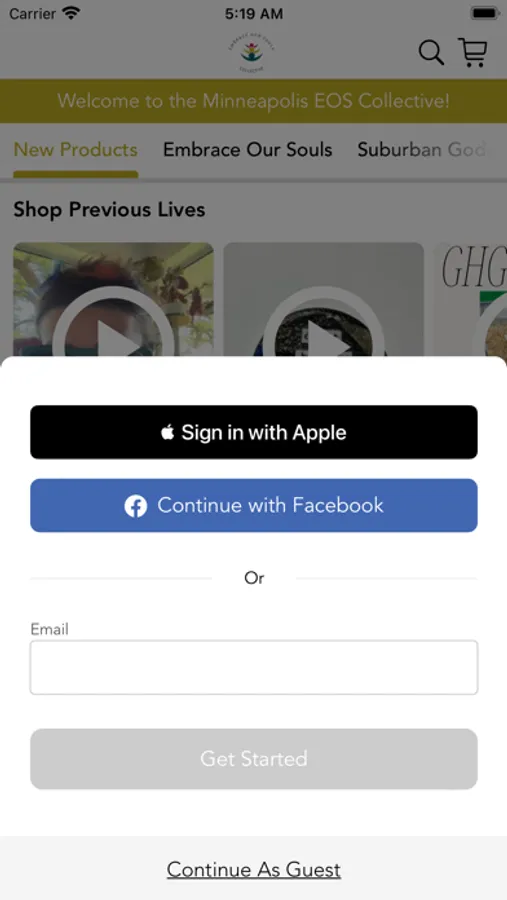Select the Continue As Guest link
This screenshot has height=900, width=507.
(x=254, y=870)
